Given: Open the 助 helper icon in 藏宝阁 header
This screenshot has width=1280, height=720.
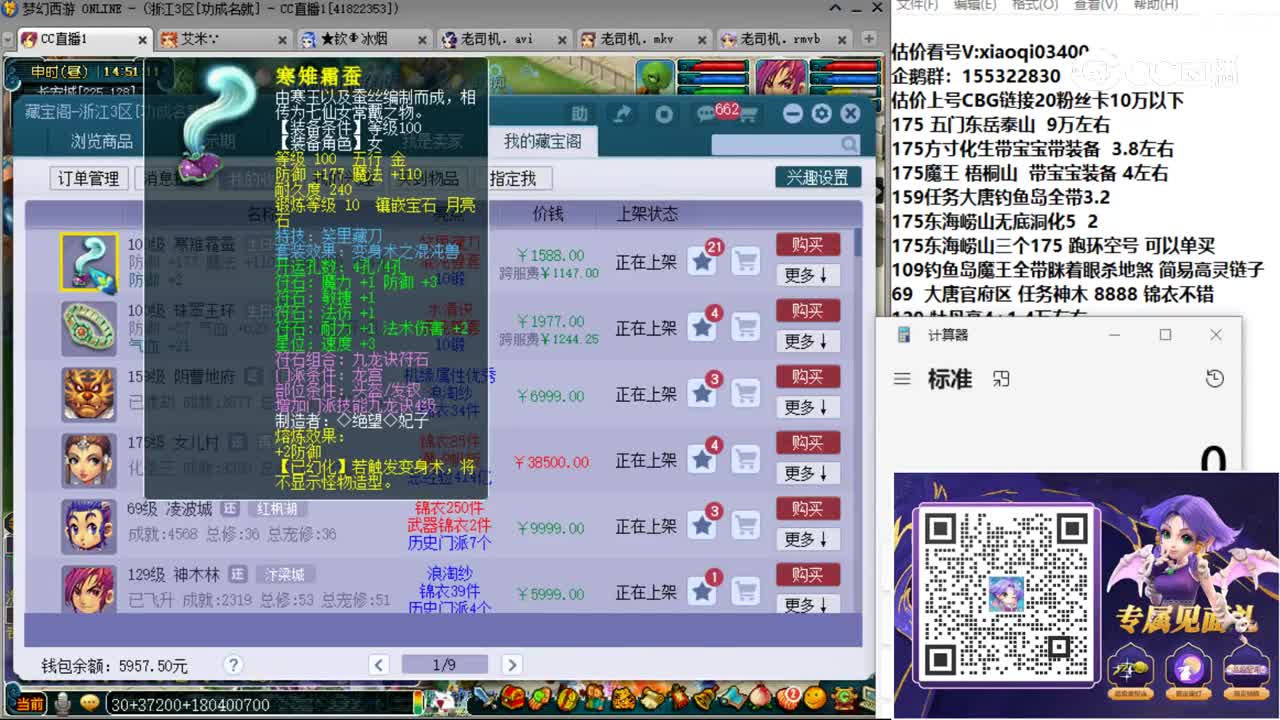Looking at the screenshot, I should coord(580,114).
